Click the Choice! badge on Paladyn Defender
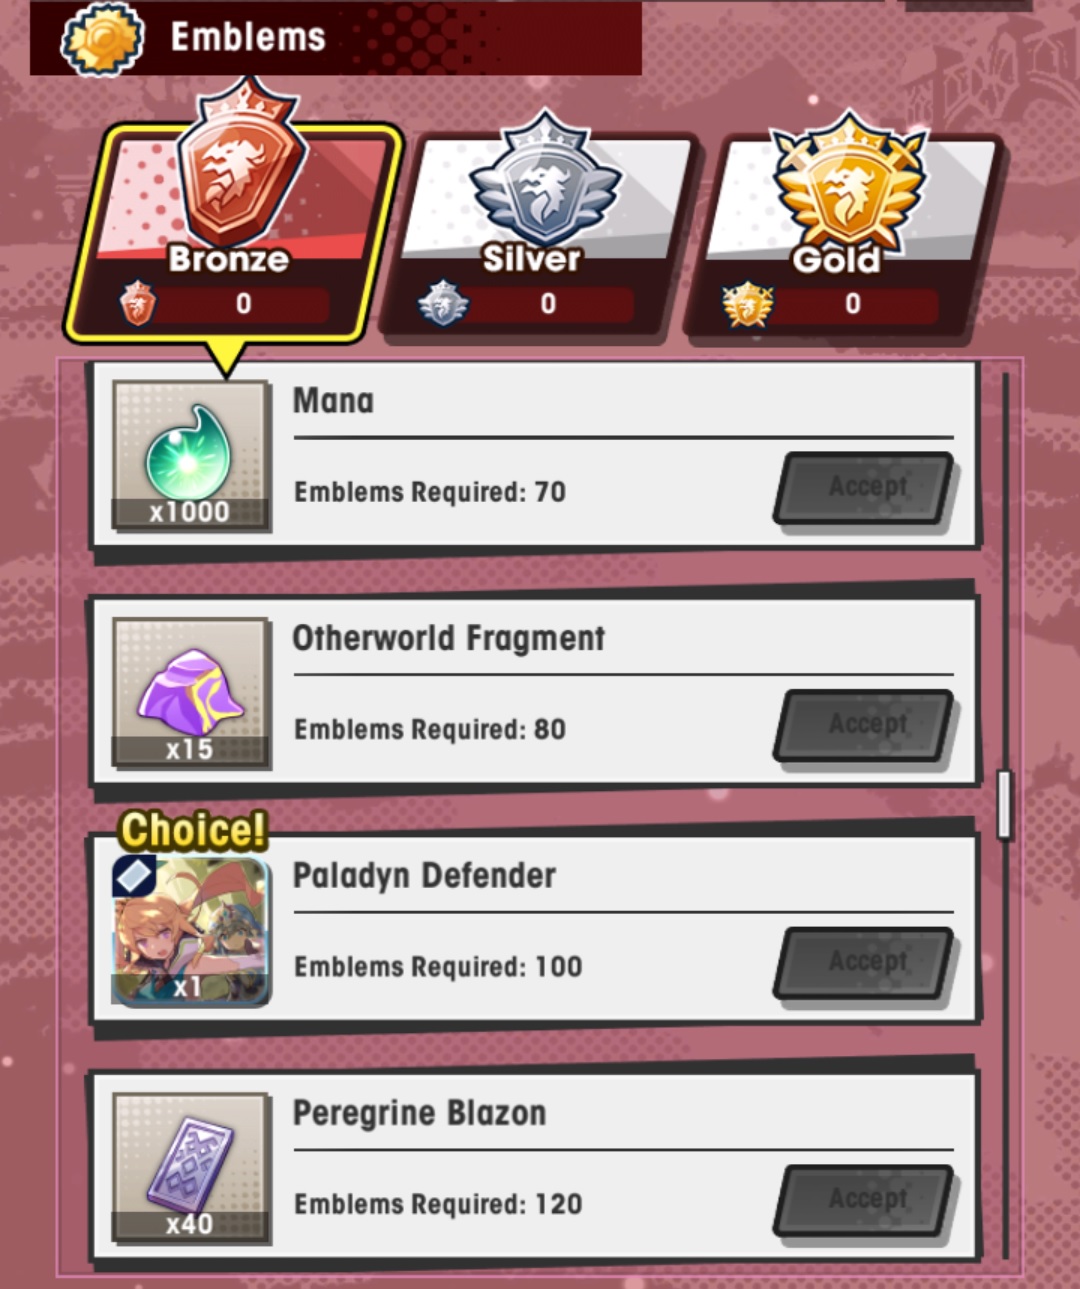Image resolution: width=1080 pixels, height=1289 pixels. [193, 830]
